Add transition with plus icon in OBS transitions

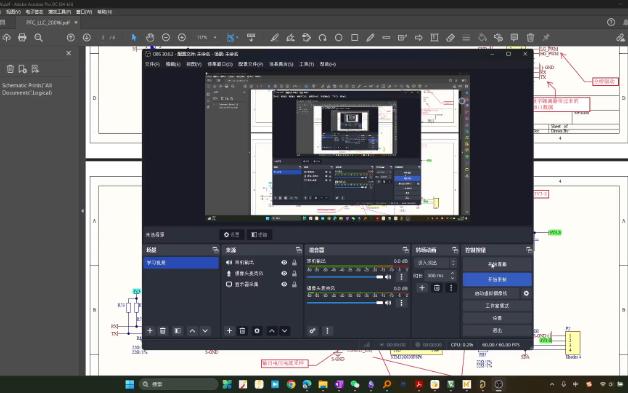point(422,288)
